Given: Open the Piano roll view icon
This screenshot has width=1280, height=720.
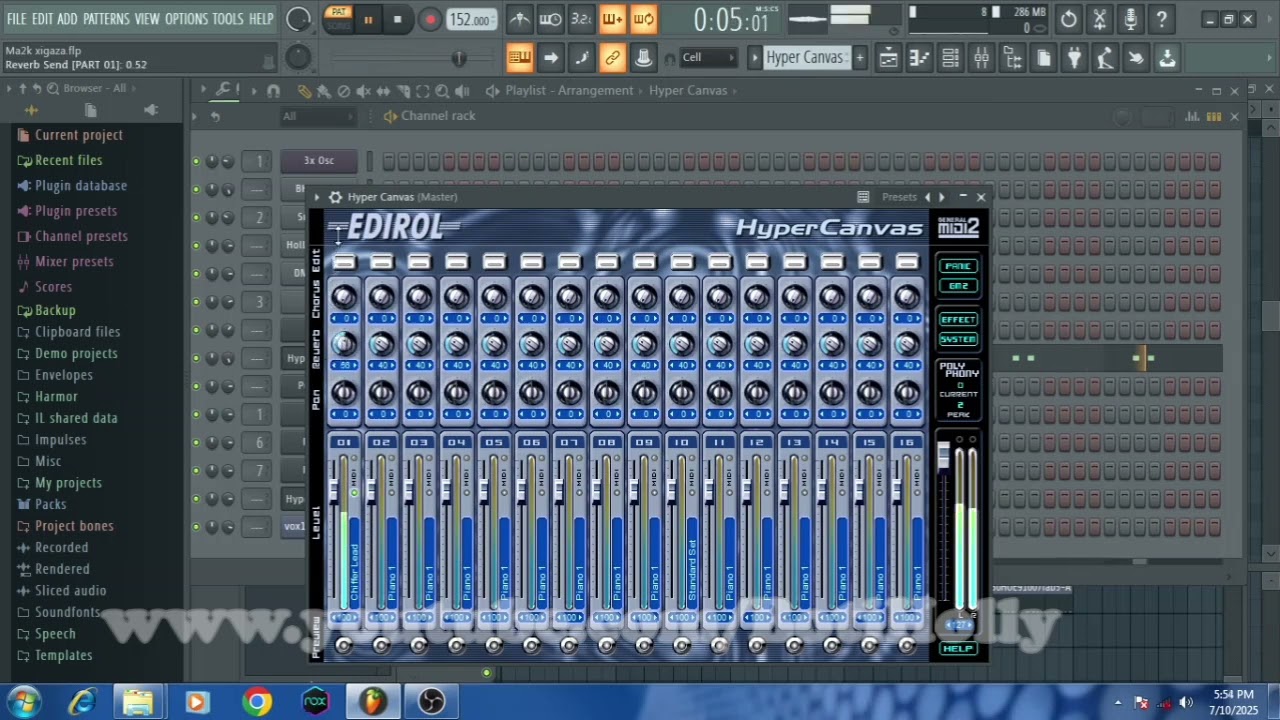Looking at the screenshot, I should click(x=919, y=58).
